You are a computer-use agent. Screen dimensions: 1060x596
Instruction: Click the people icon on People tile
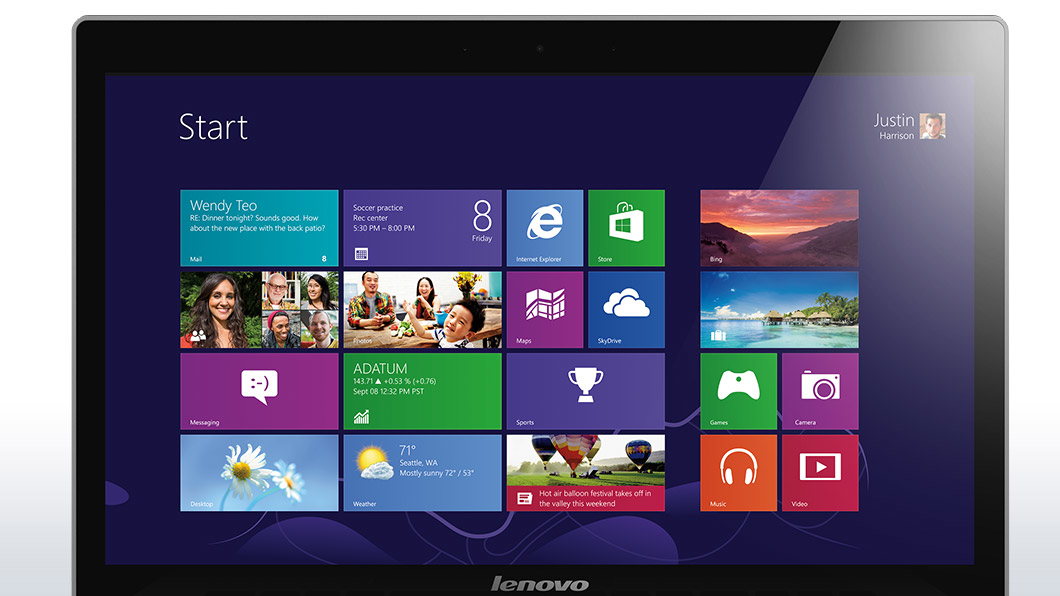click(x=198, y=334)
